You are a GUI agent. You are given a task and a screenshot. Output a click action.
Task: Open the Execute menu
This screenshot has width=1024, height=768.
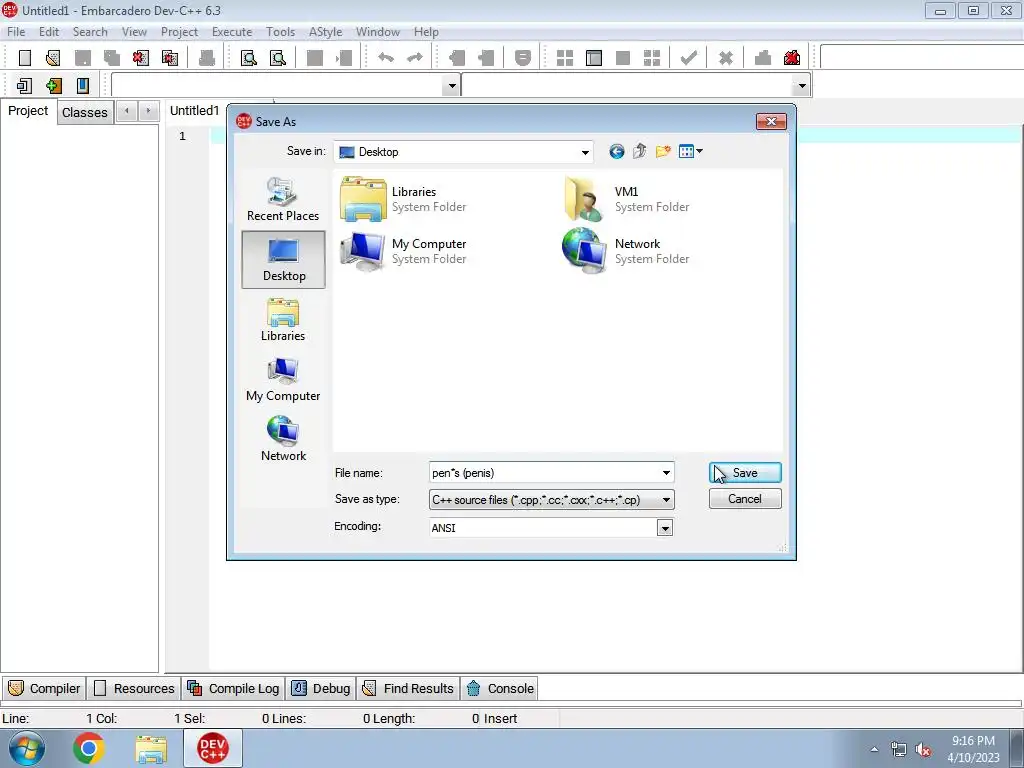[232, 31]
